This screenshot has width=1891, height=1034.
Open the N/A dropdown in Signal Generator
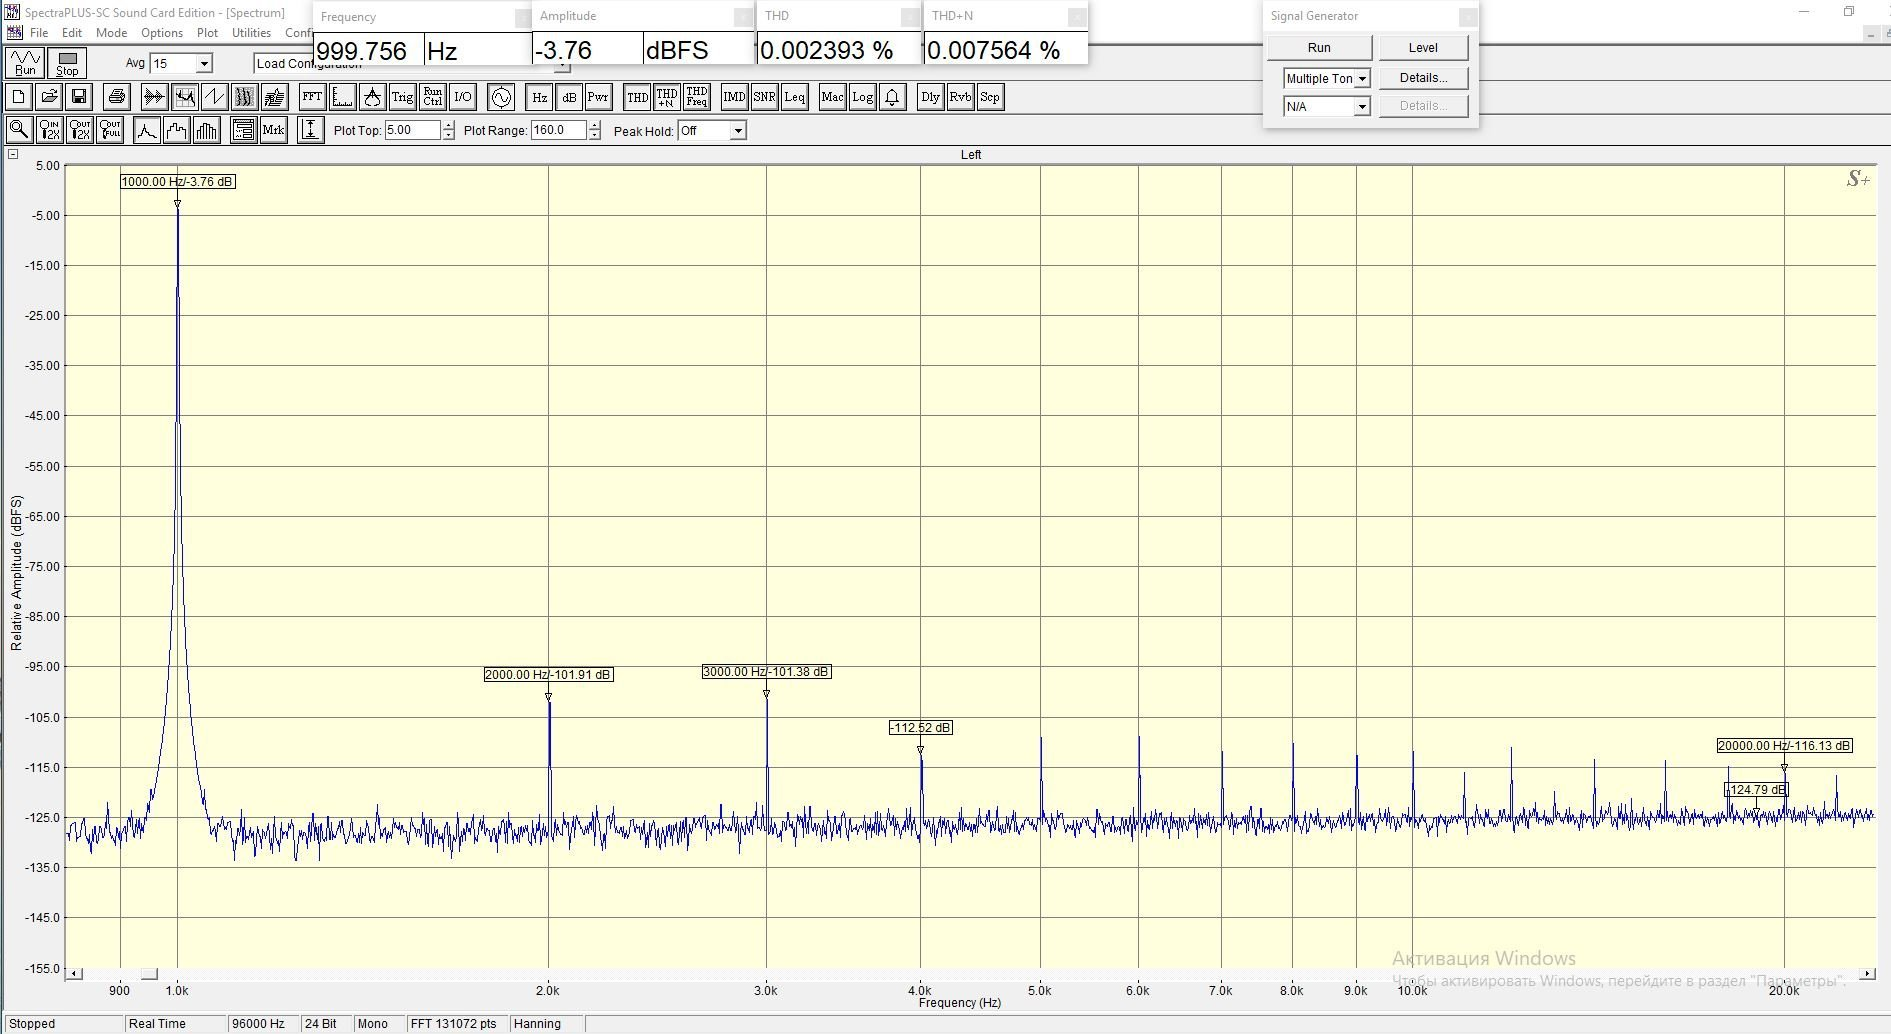tap(1361, 107)
